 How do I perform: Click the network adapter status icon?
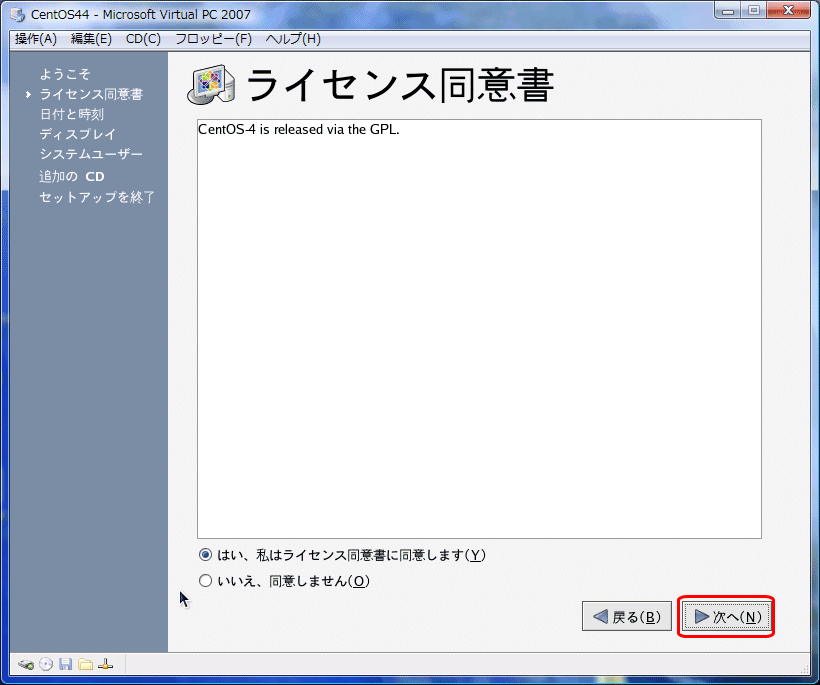pos(105,665)
